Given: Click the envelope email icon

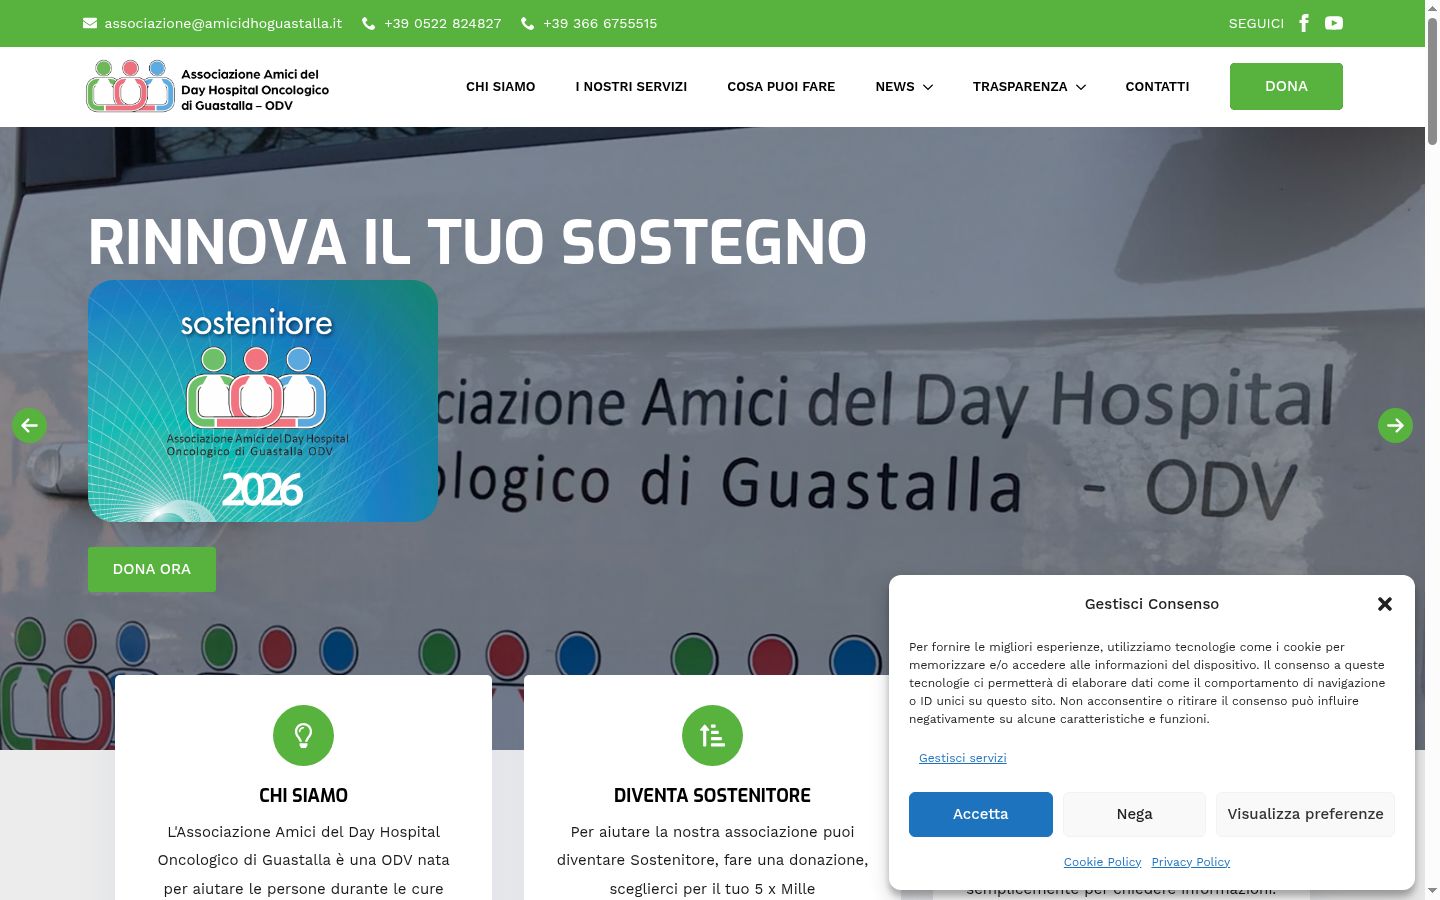Looking at the screenshot, I should point(90,23).
